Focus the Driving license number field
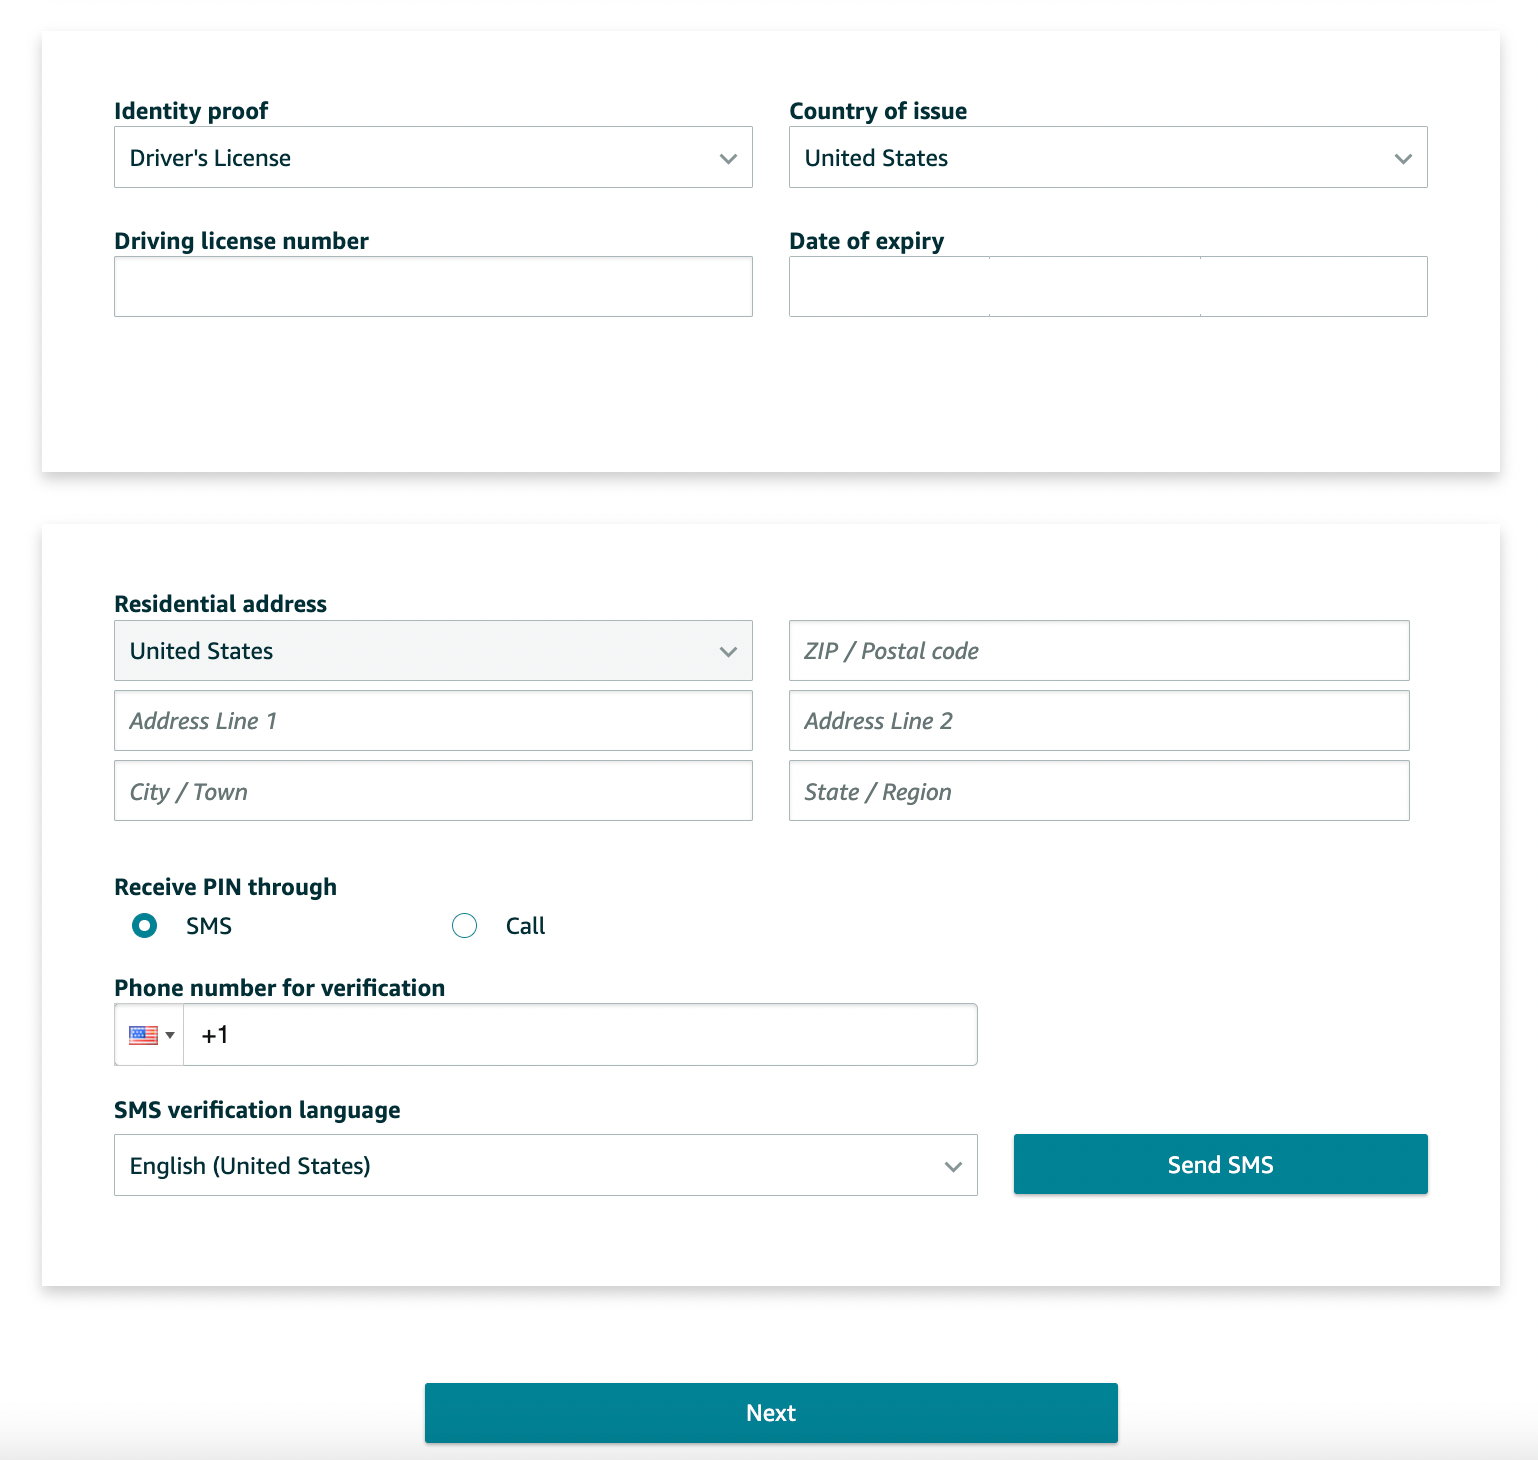The width and height of the screenshot is (1538, 1460). point(433,287)
